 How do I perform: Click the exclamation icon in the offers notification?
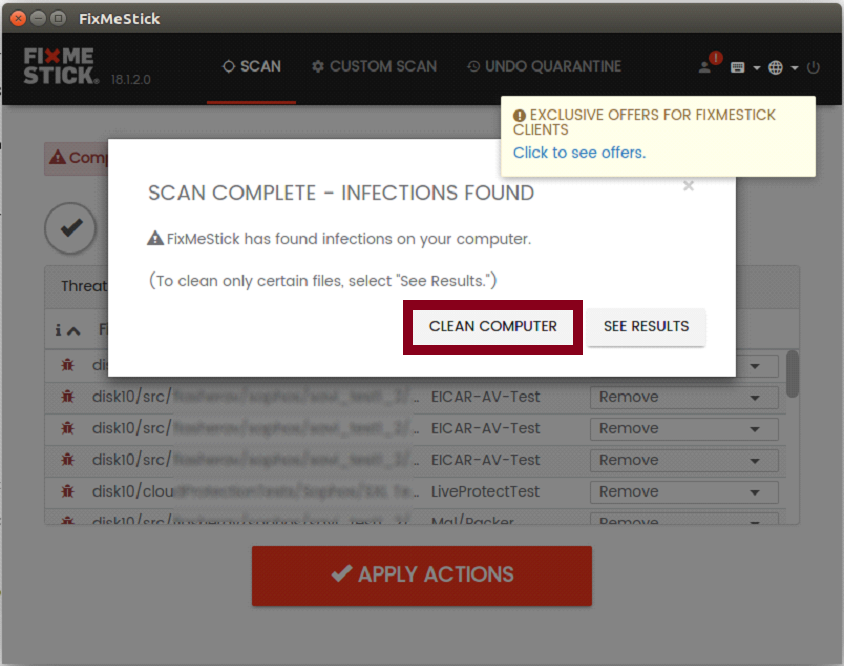(x=519, y=115)
